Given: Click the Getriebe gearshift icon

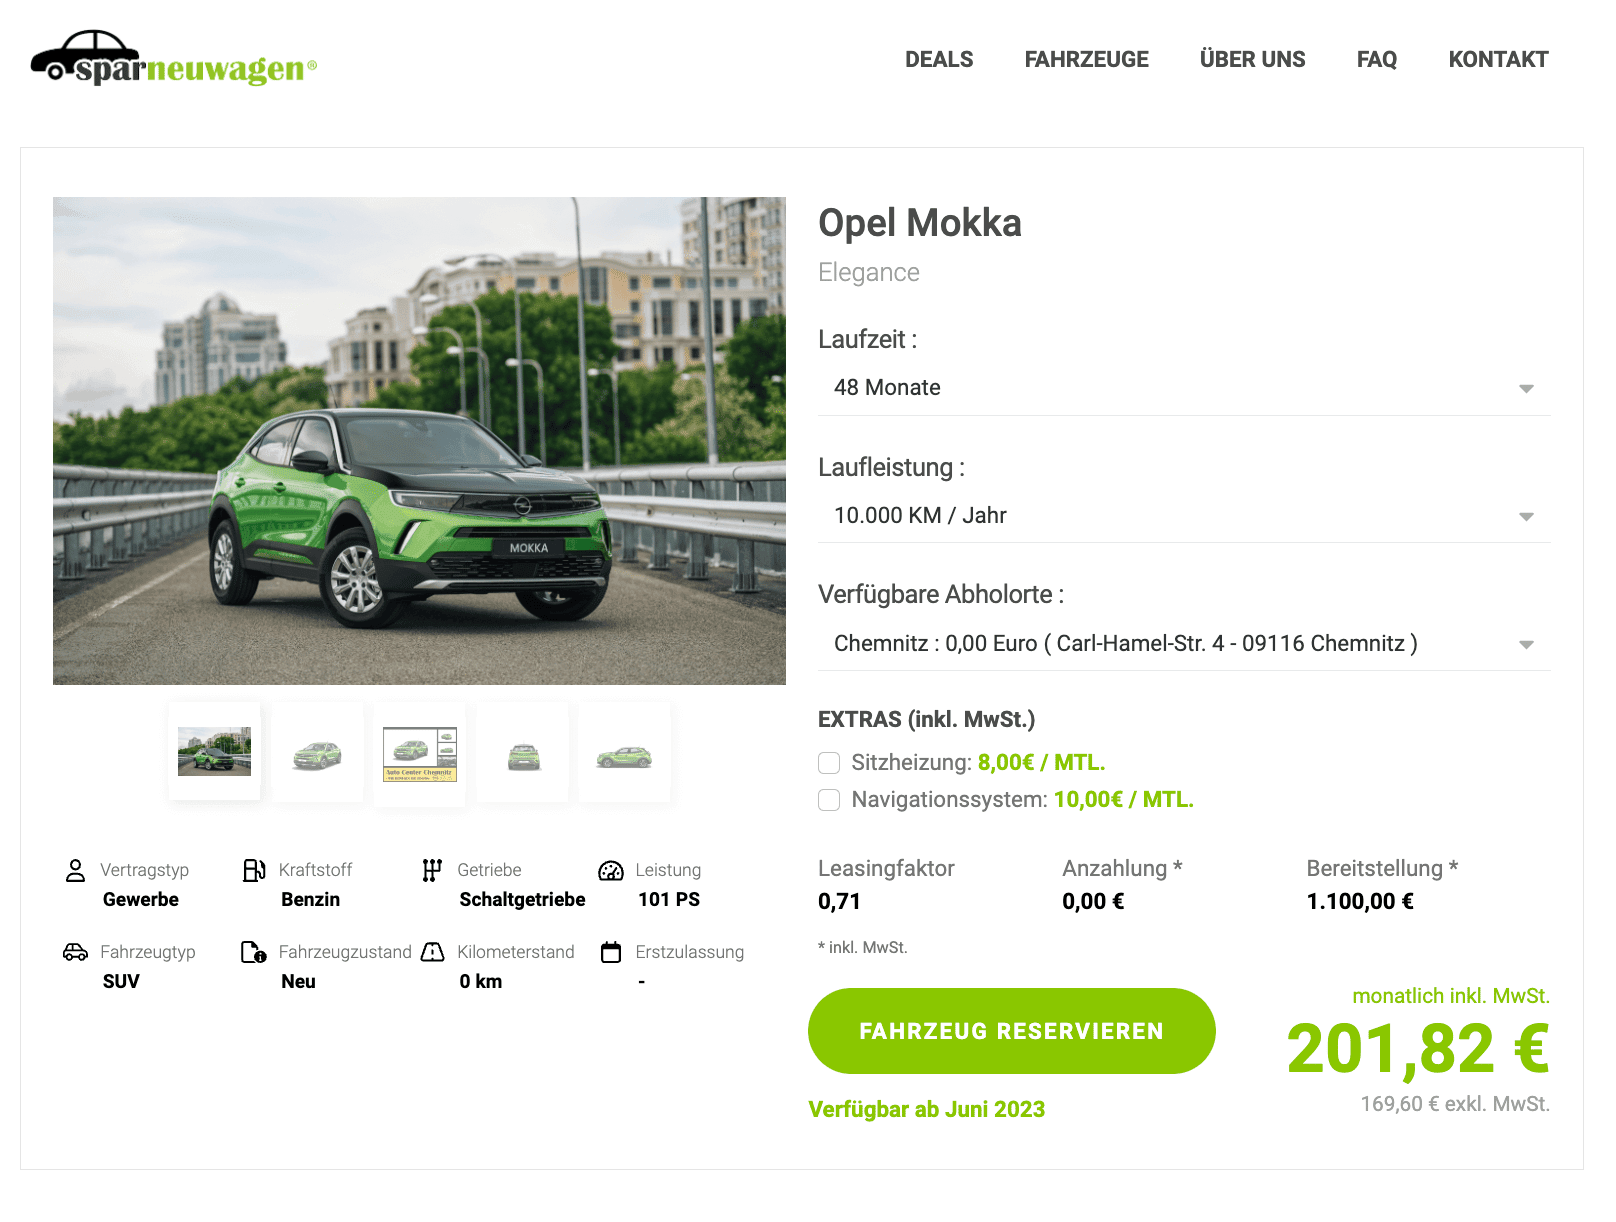Looking at the screenshot, I should 432,870.
